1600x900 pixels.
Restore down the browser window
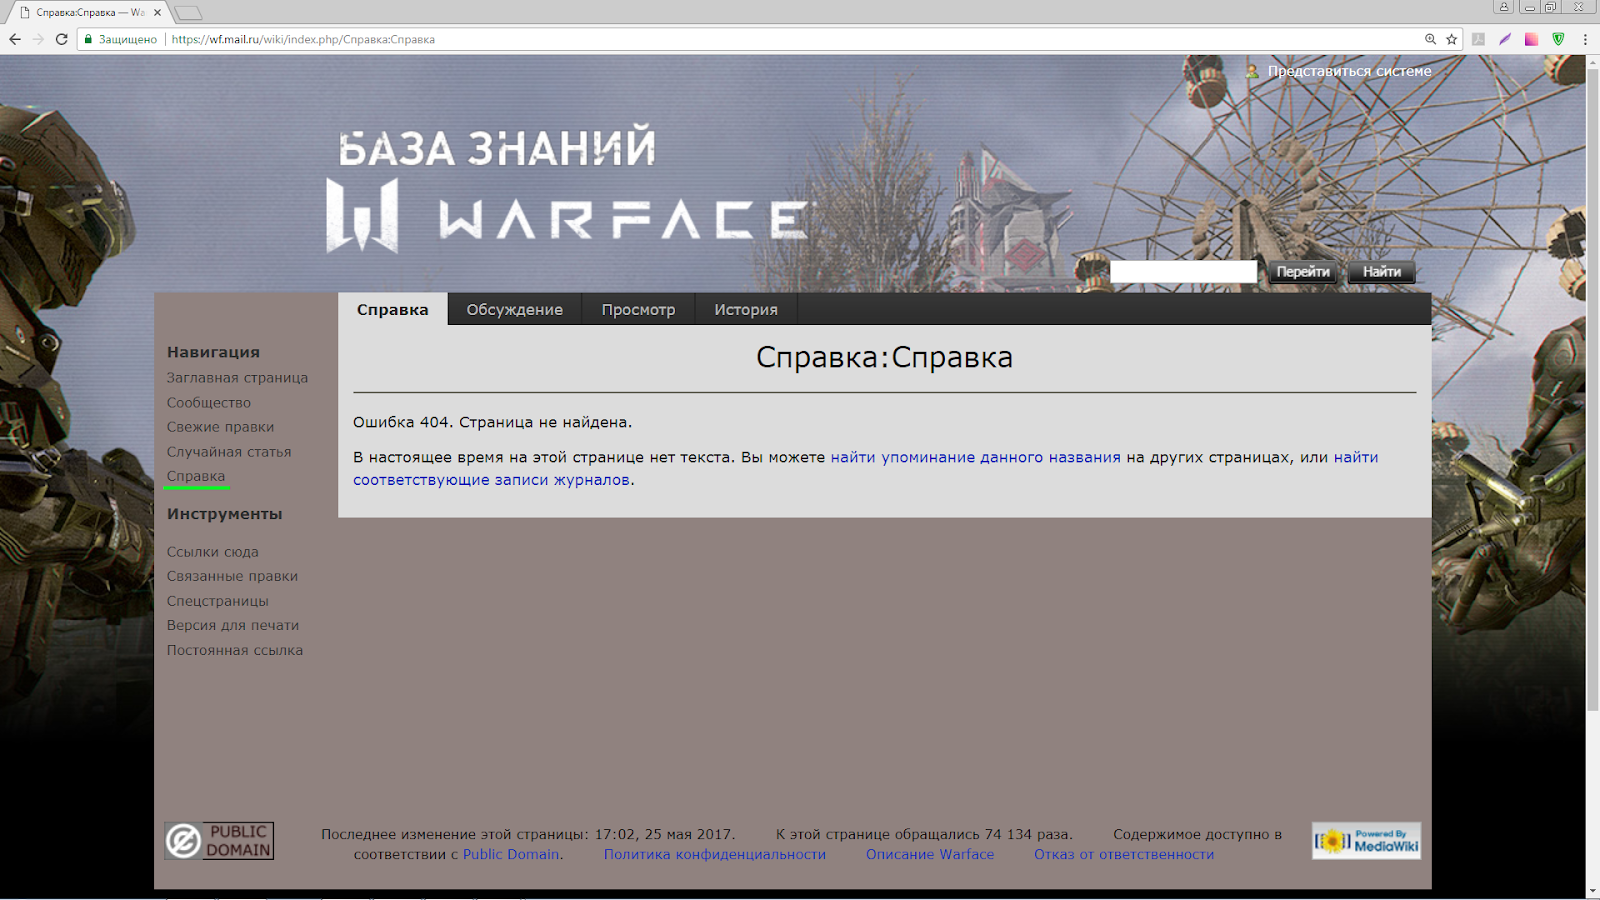click(1551, 7)
